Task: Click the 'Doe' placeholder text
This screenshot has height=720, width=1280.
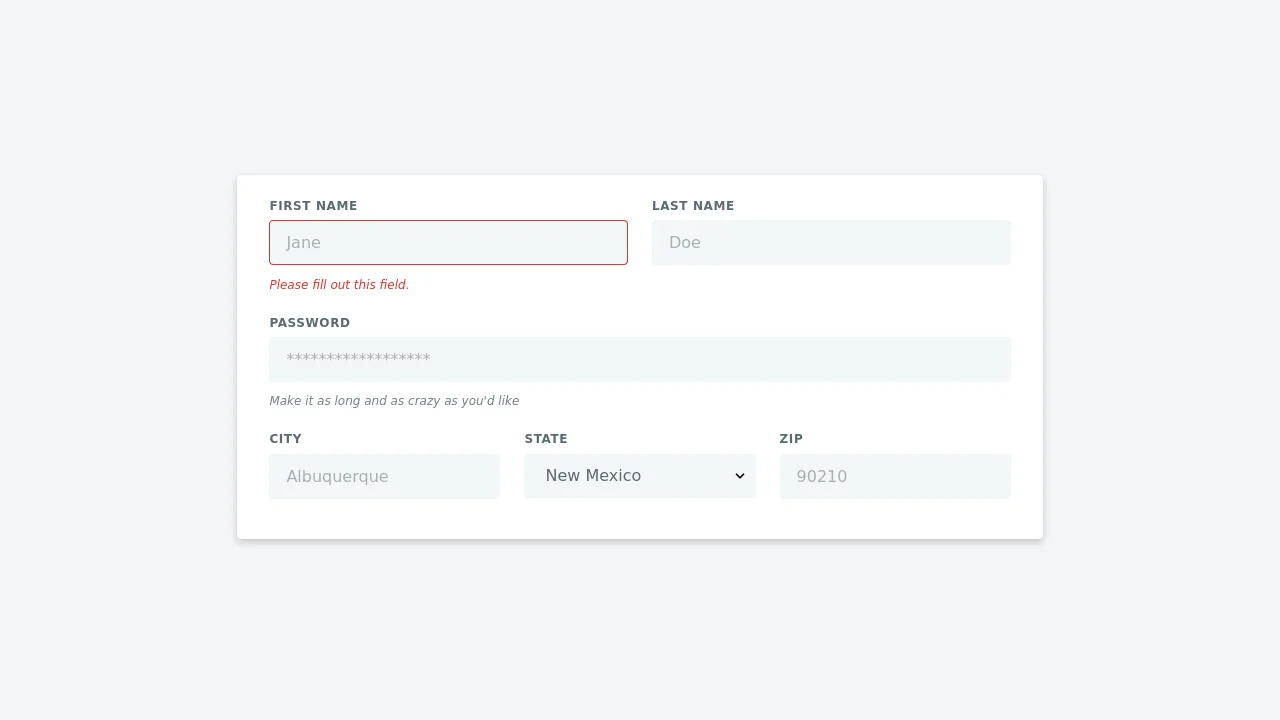Action: [685, 243]
